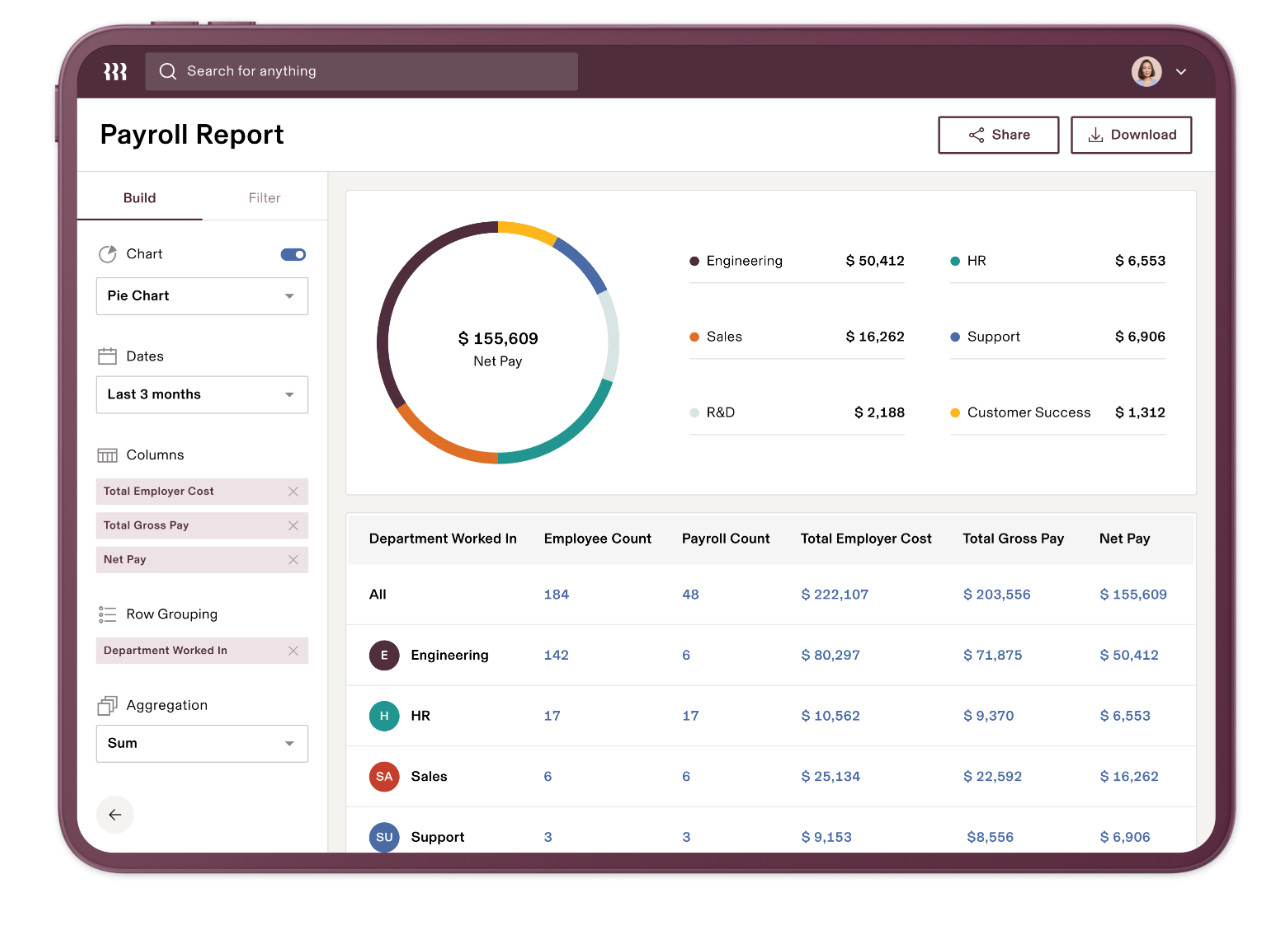Click the Support department SU icon

point(384,837)
